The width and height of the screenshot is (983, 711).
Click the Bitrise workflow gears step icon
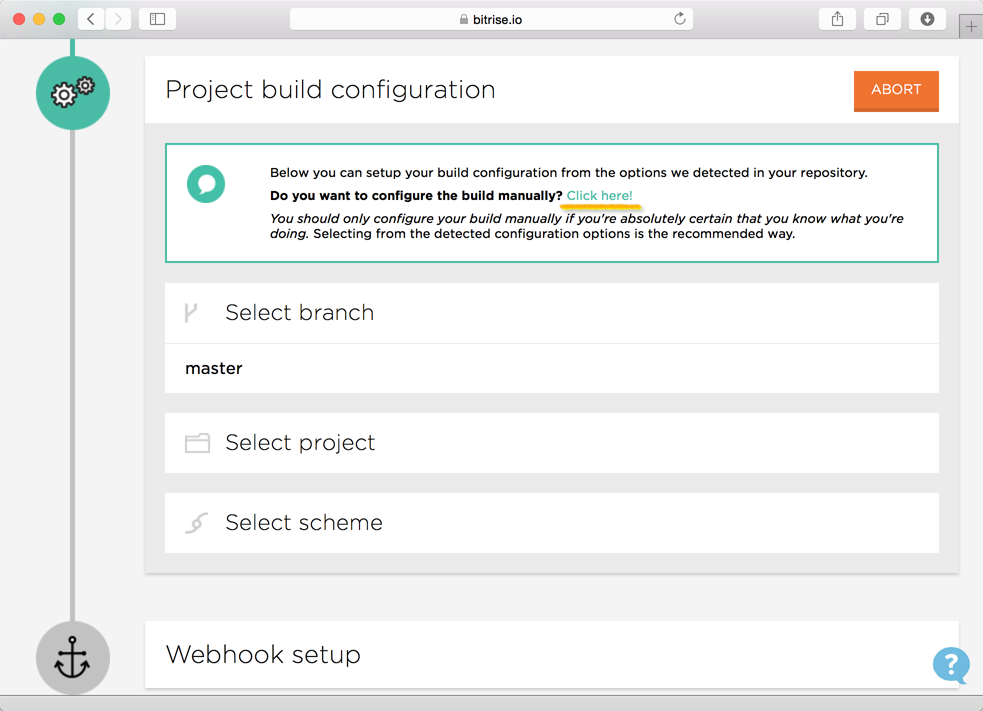click(x=72, y=92)
